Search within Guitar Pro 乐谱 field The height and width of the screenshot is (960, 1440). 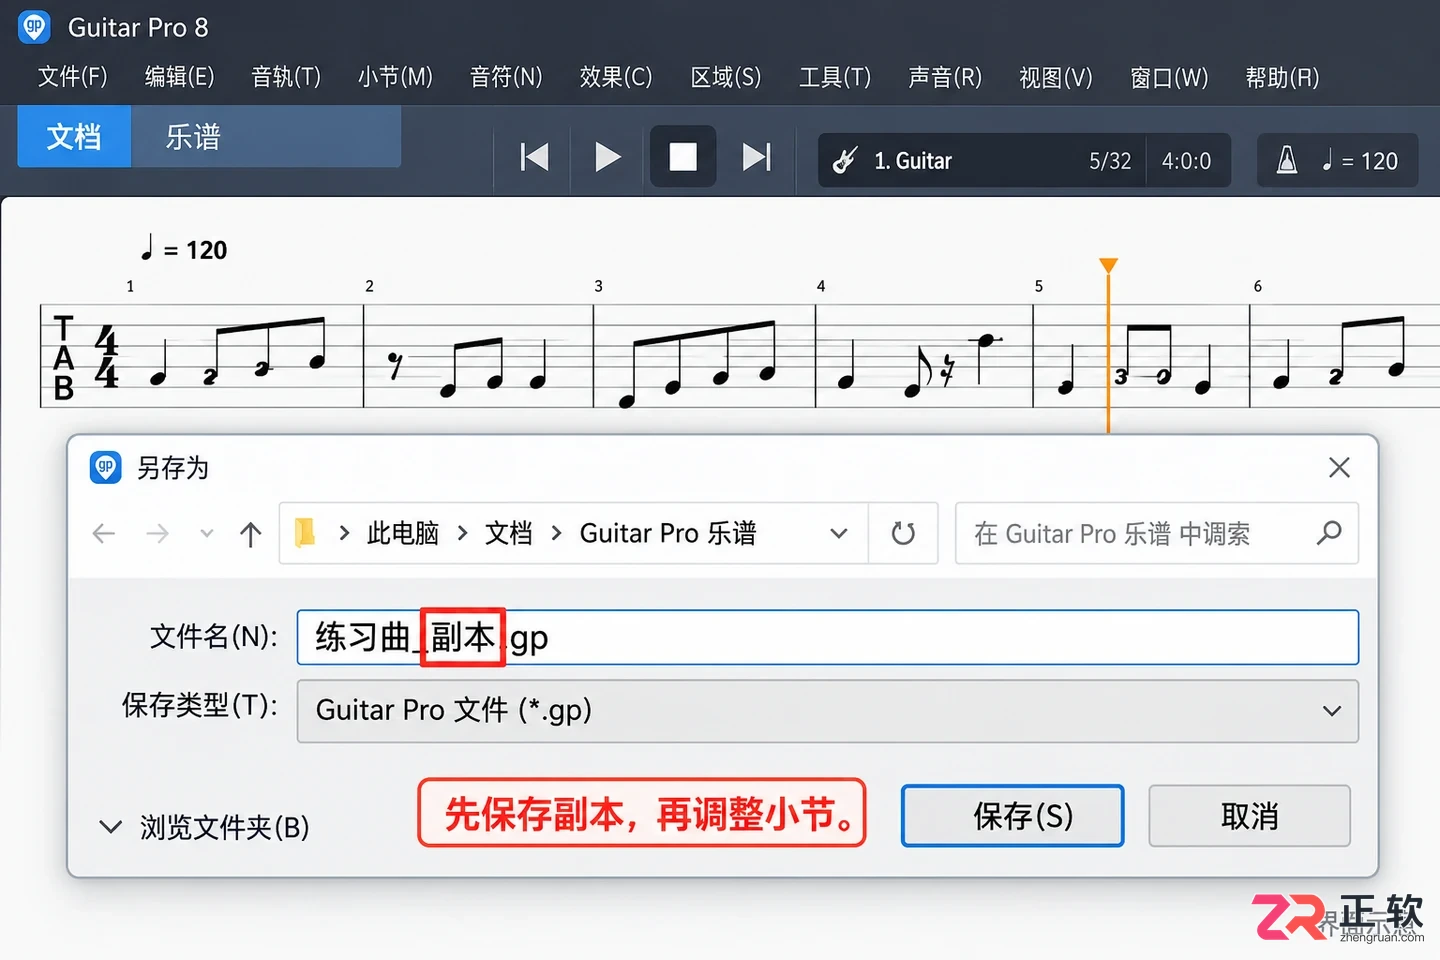pos(1156,533)
